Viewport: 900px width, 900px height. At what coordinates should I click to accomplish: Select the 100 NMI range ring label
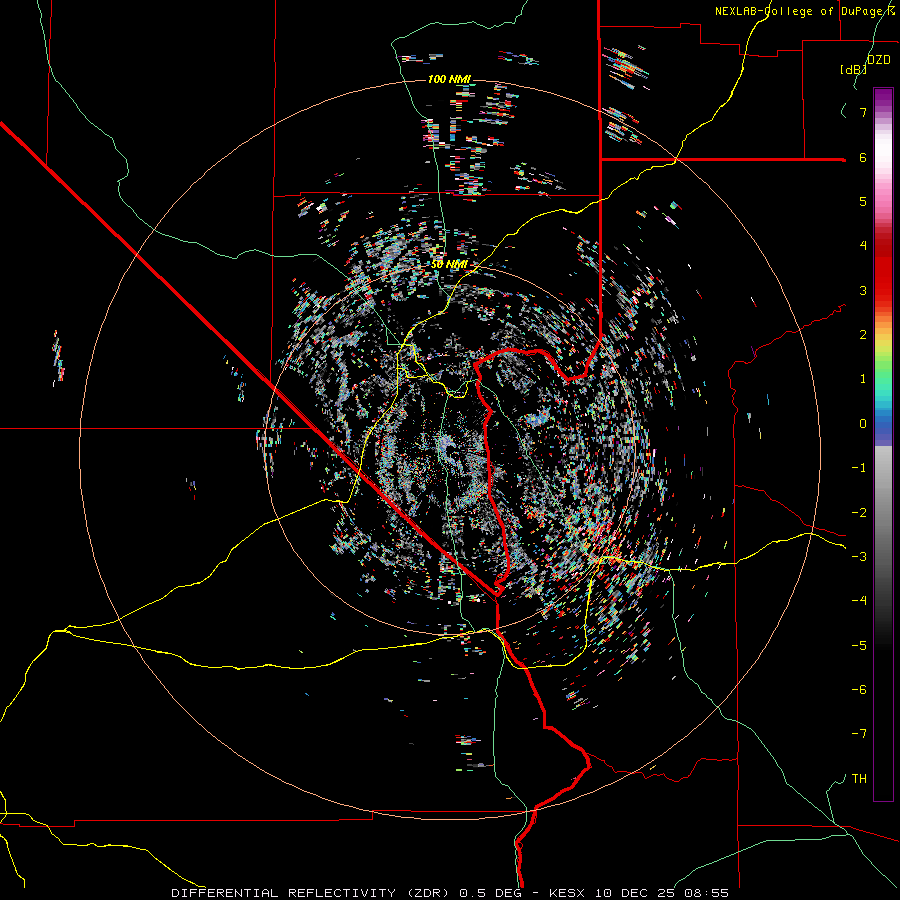point(449,79)
